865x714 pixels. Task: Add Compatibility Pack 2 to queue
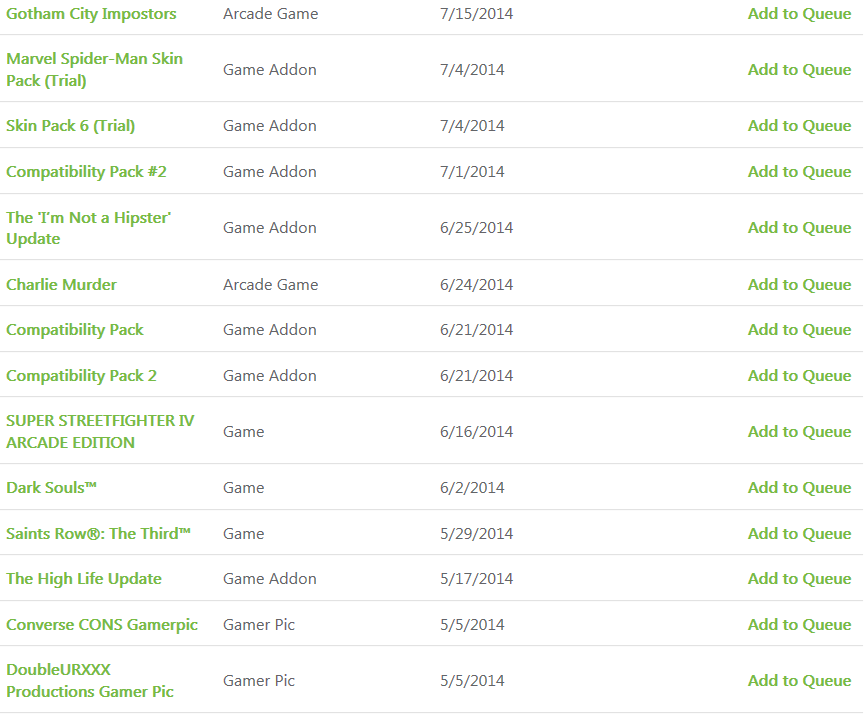click(799, 376)
